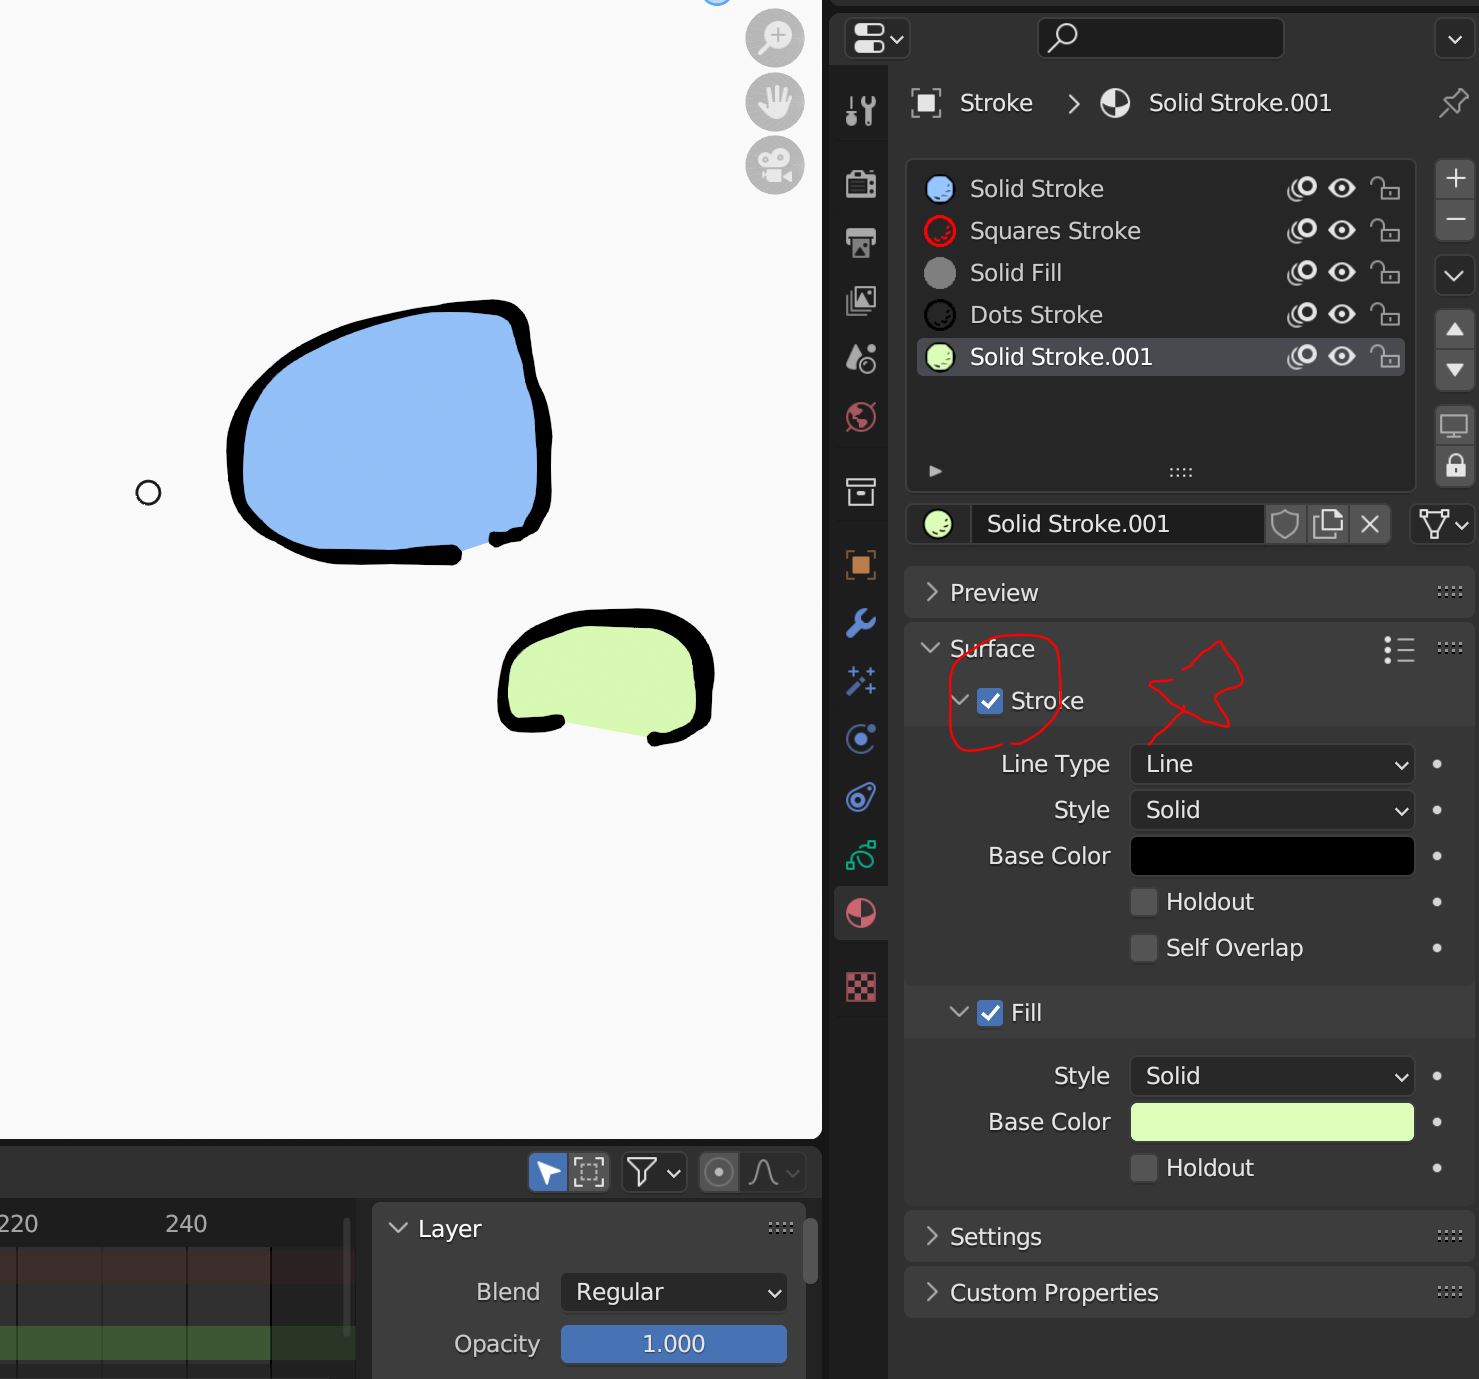Click the viewport zoom magnifier icon
This screenshot has width=1479, height=1379.
coord(775,37)
